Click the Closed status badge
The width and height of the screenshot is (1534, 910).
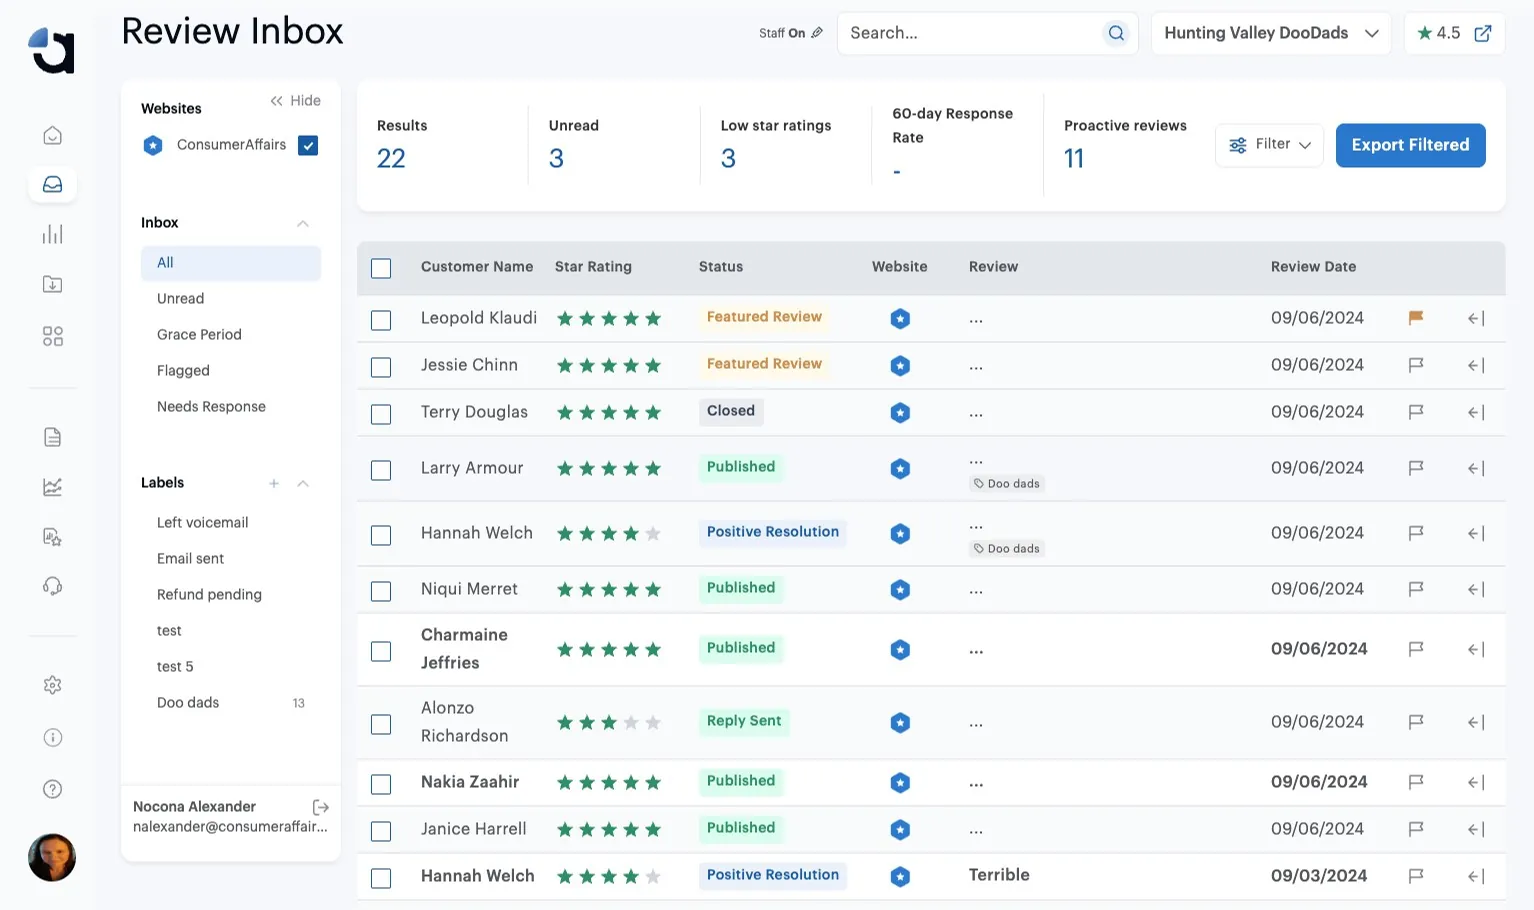[x=731, y=411]
